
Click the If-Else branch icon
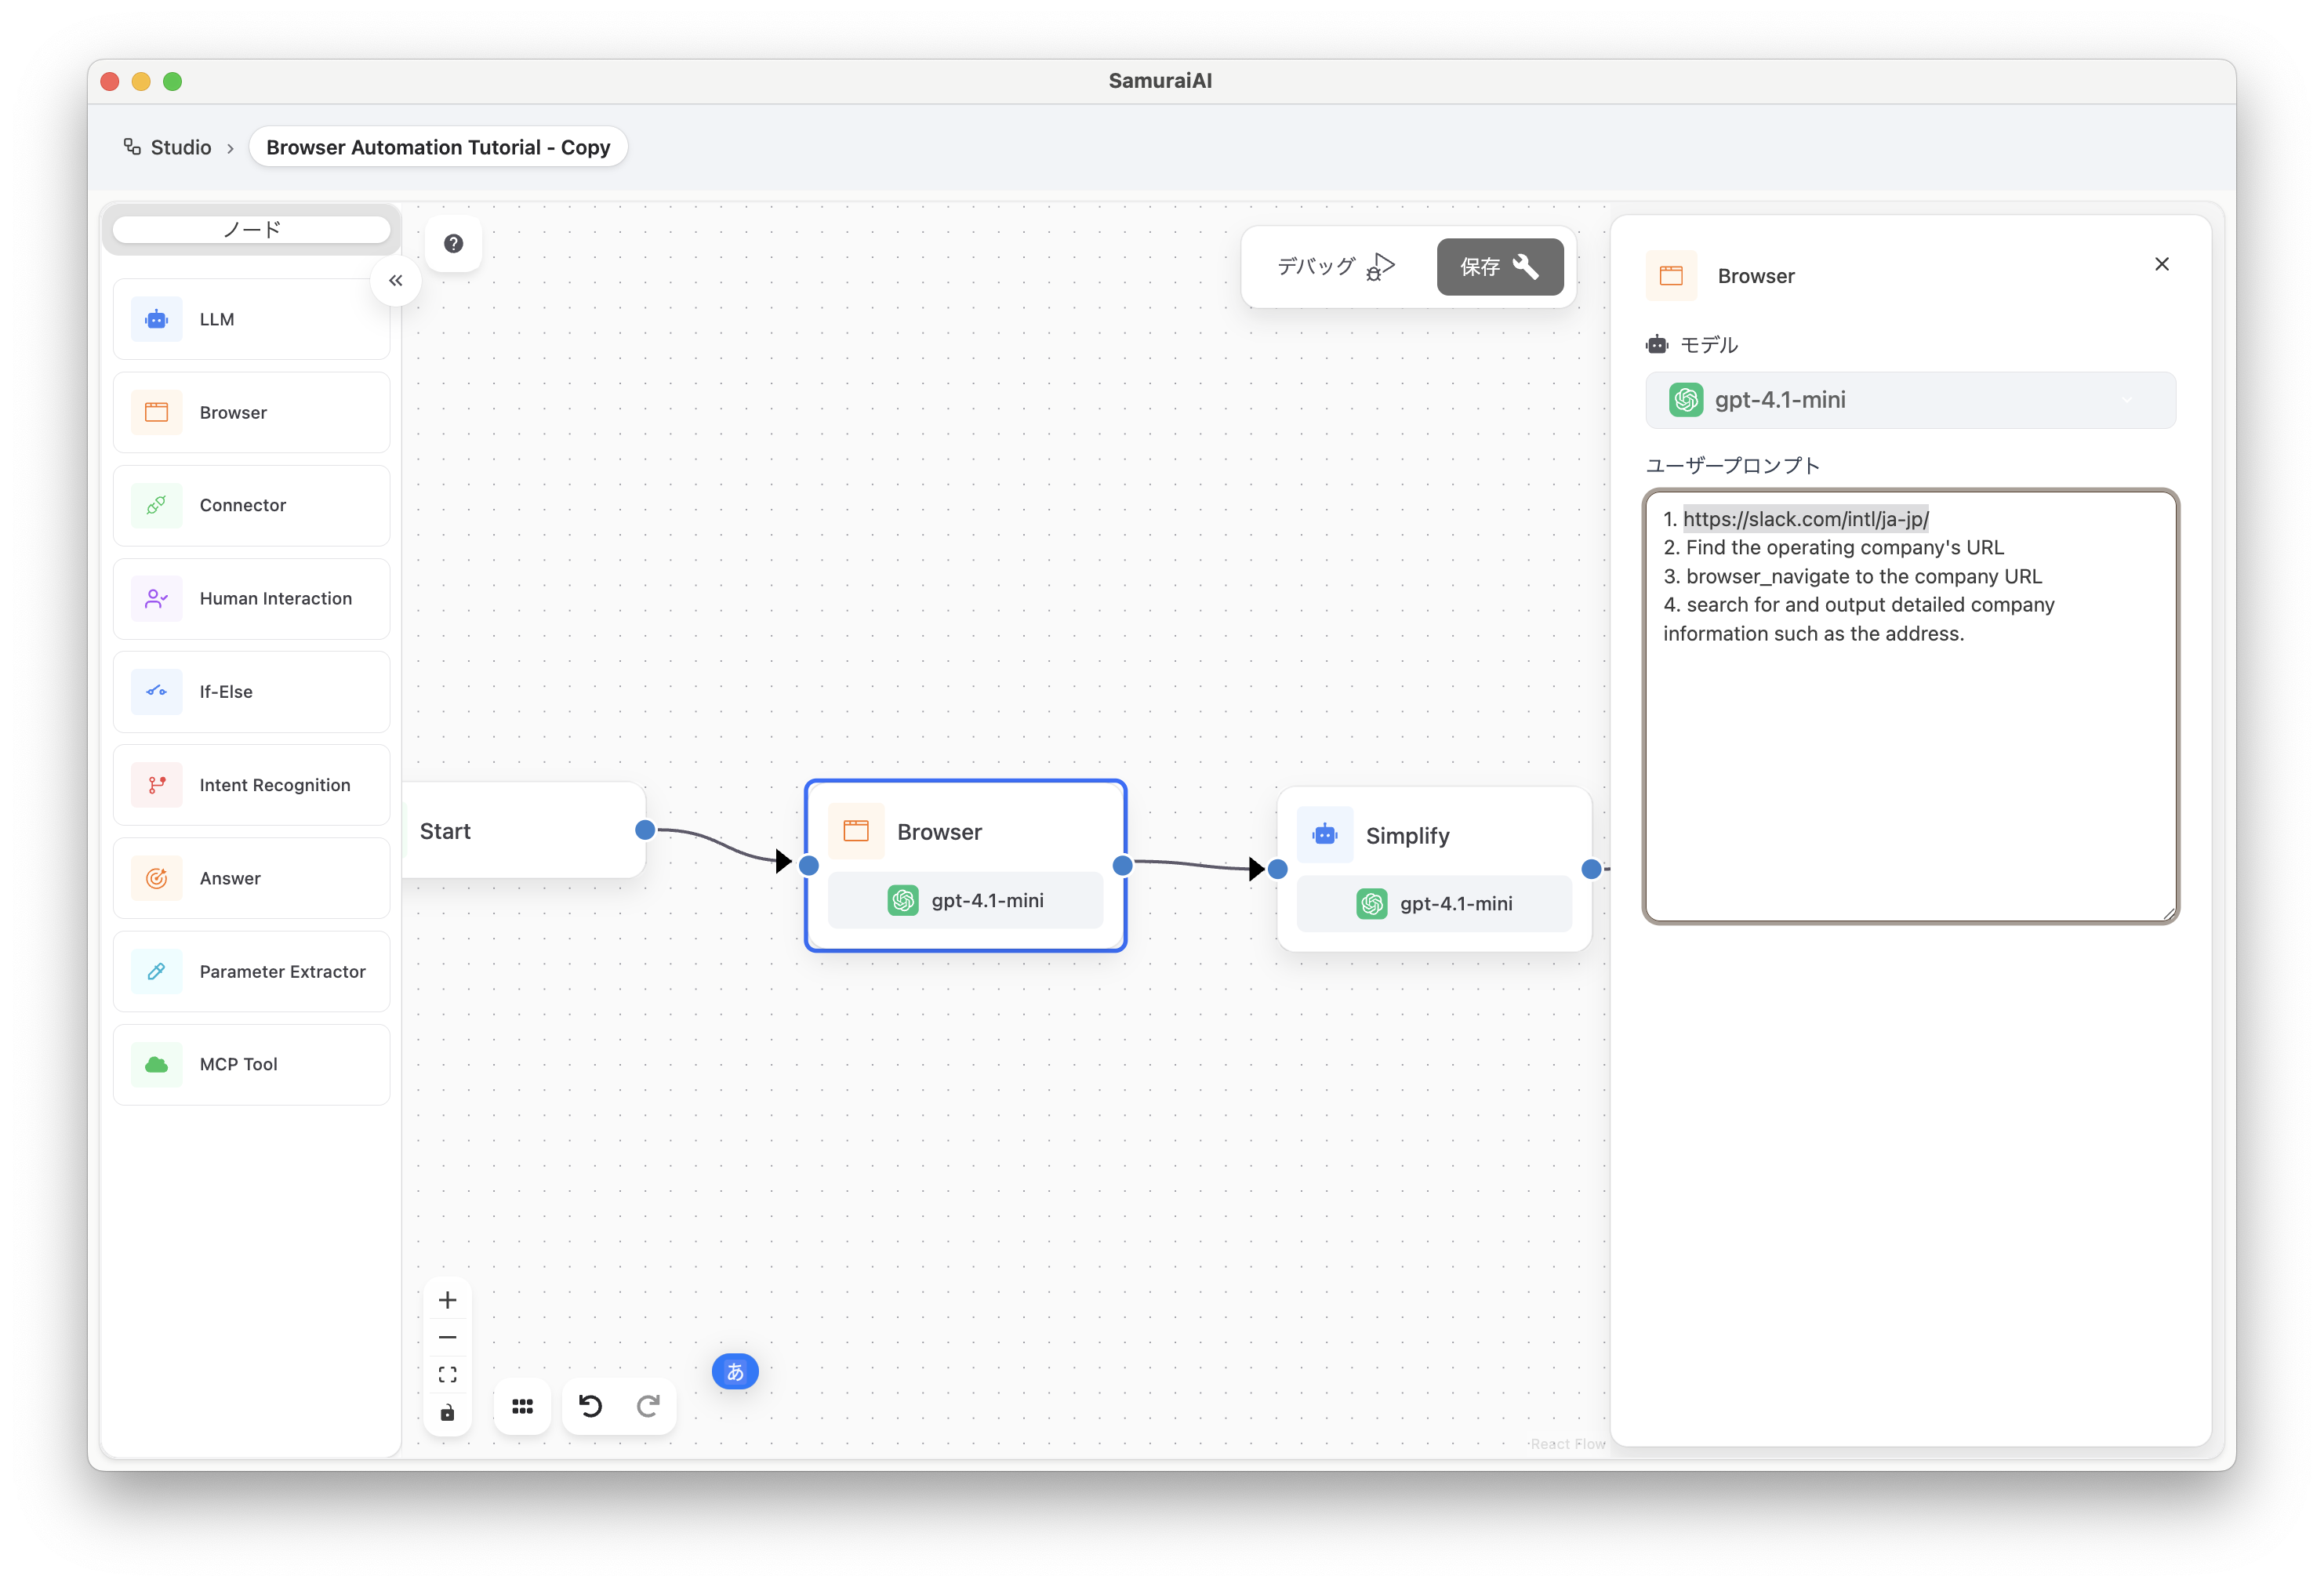156,692
